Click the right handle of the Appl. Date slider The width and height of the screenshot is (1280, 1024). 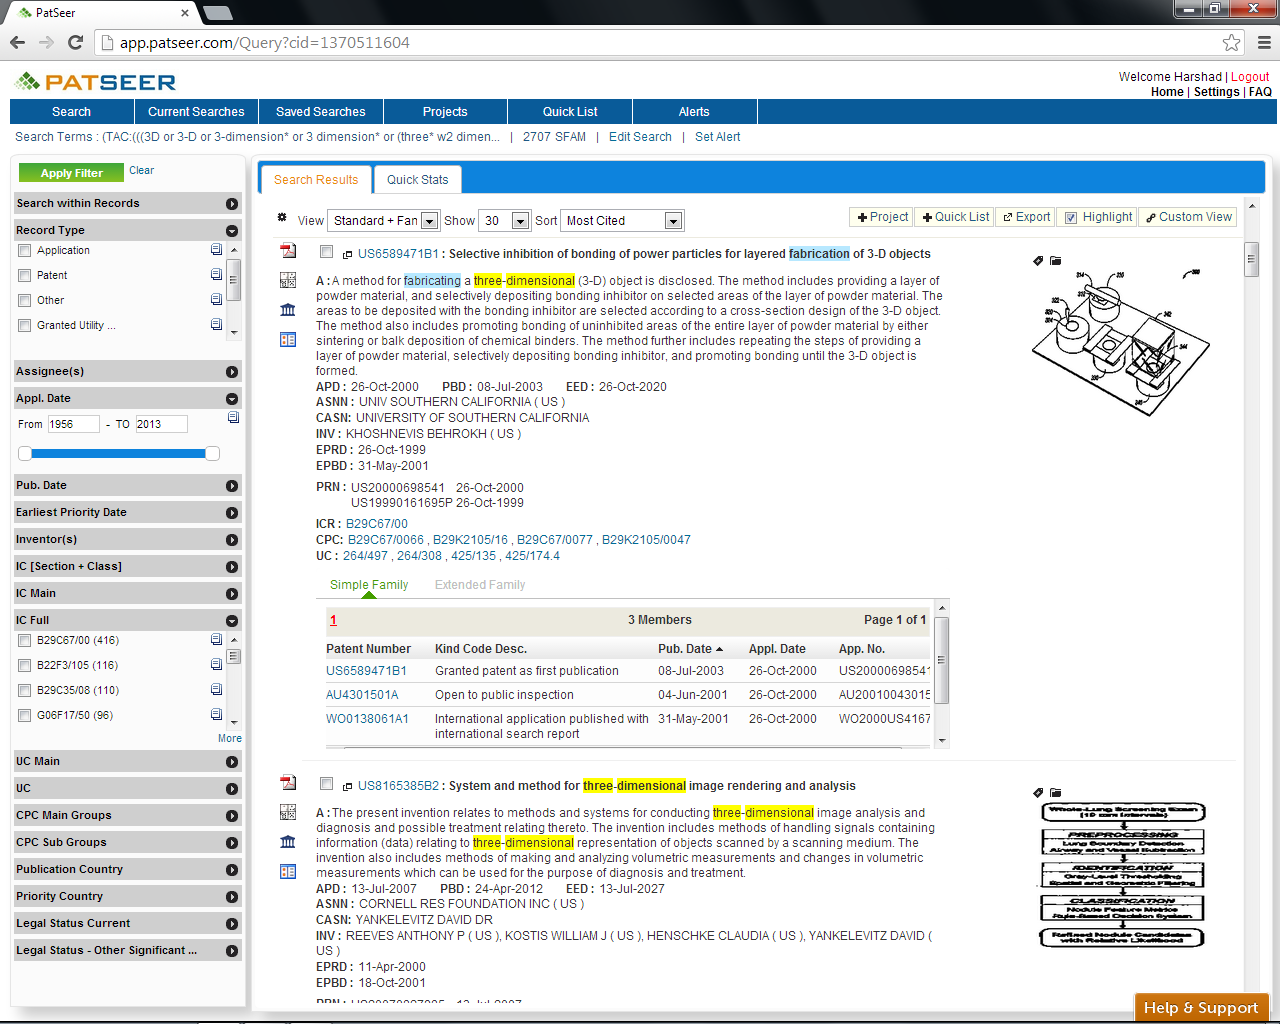click(x=212, y=454)
